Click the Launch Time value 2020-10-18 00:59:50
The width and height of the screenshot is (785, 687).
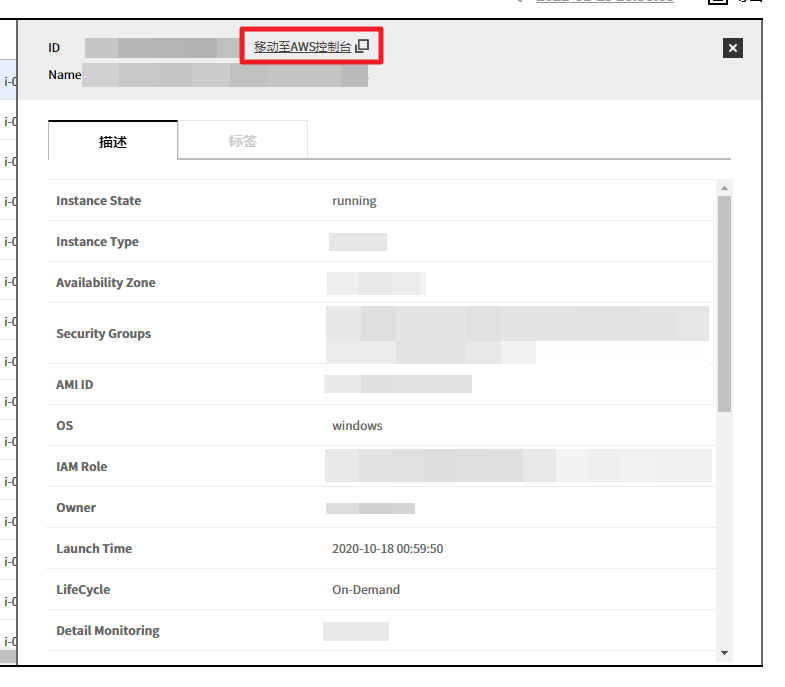click(x=387, y=549)
